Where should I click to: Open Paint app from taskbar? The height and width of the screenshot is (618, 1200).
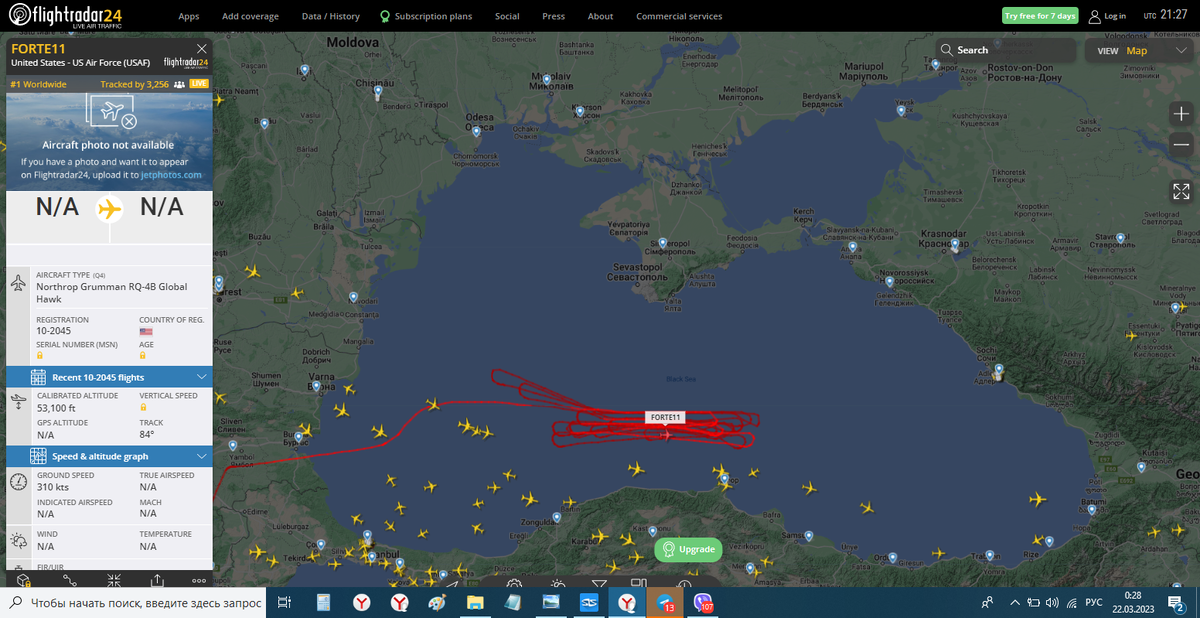tap(437, 603)
